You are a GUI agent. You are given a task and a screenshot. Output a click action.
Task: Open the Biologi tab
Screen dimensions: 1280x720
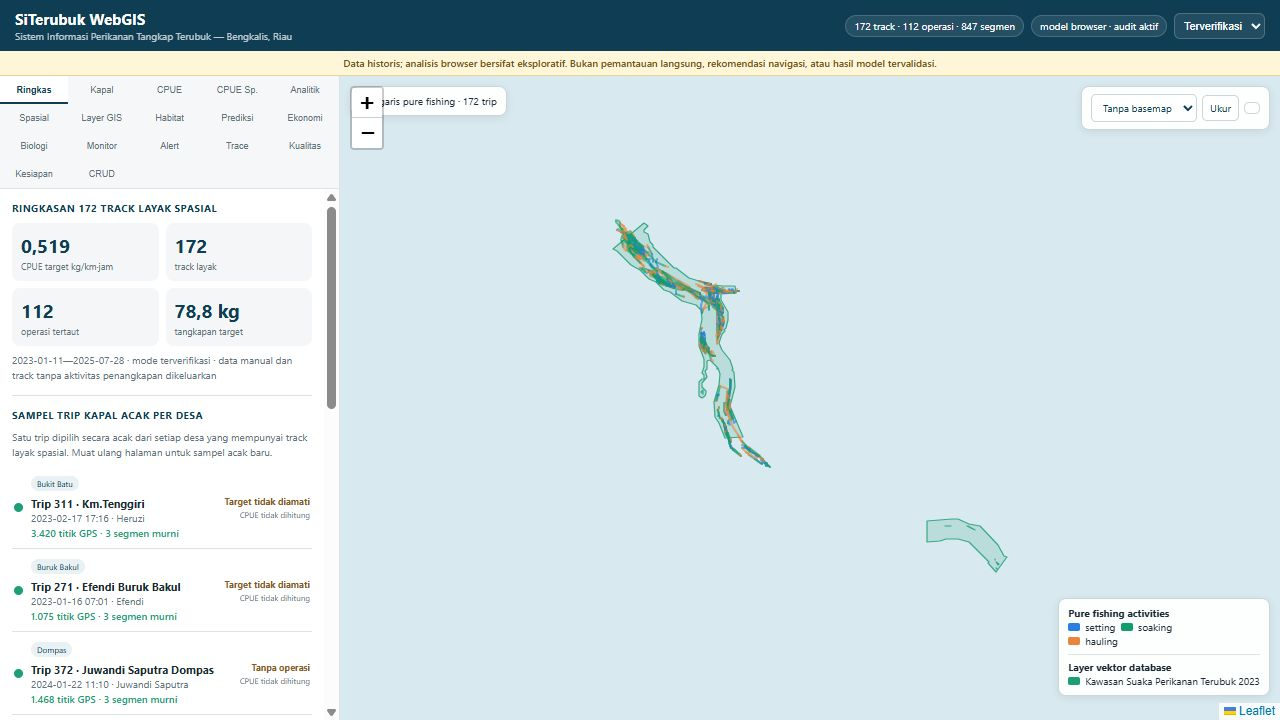click(x=34, y=146)
